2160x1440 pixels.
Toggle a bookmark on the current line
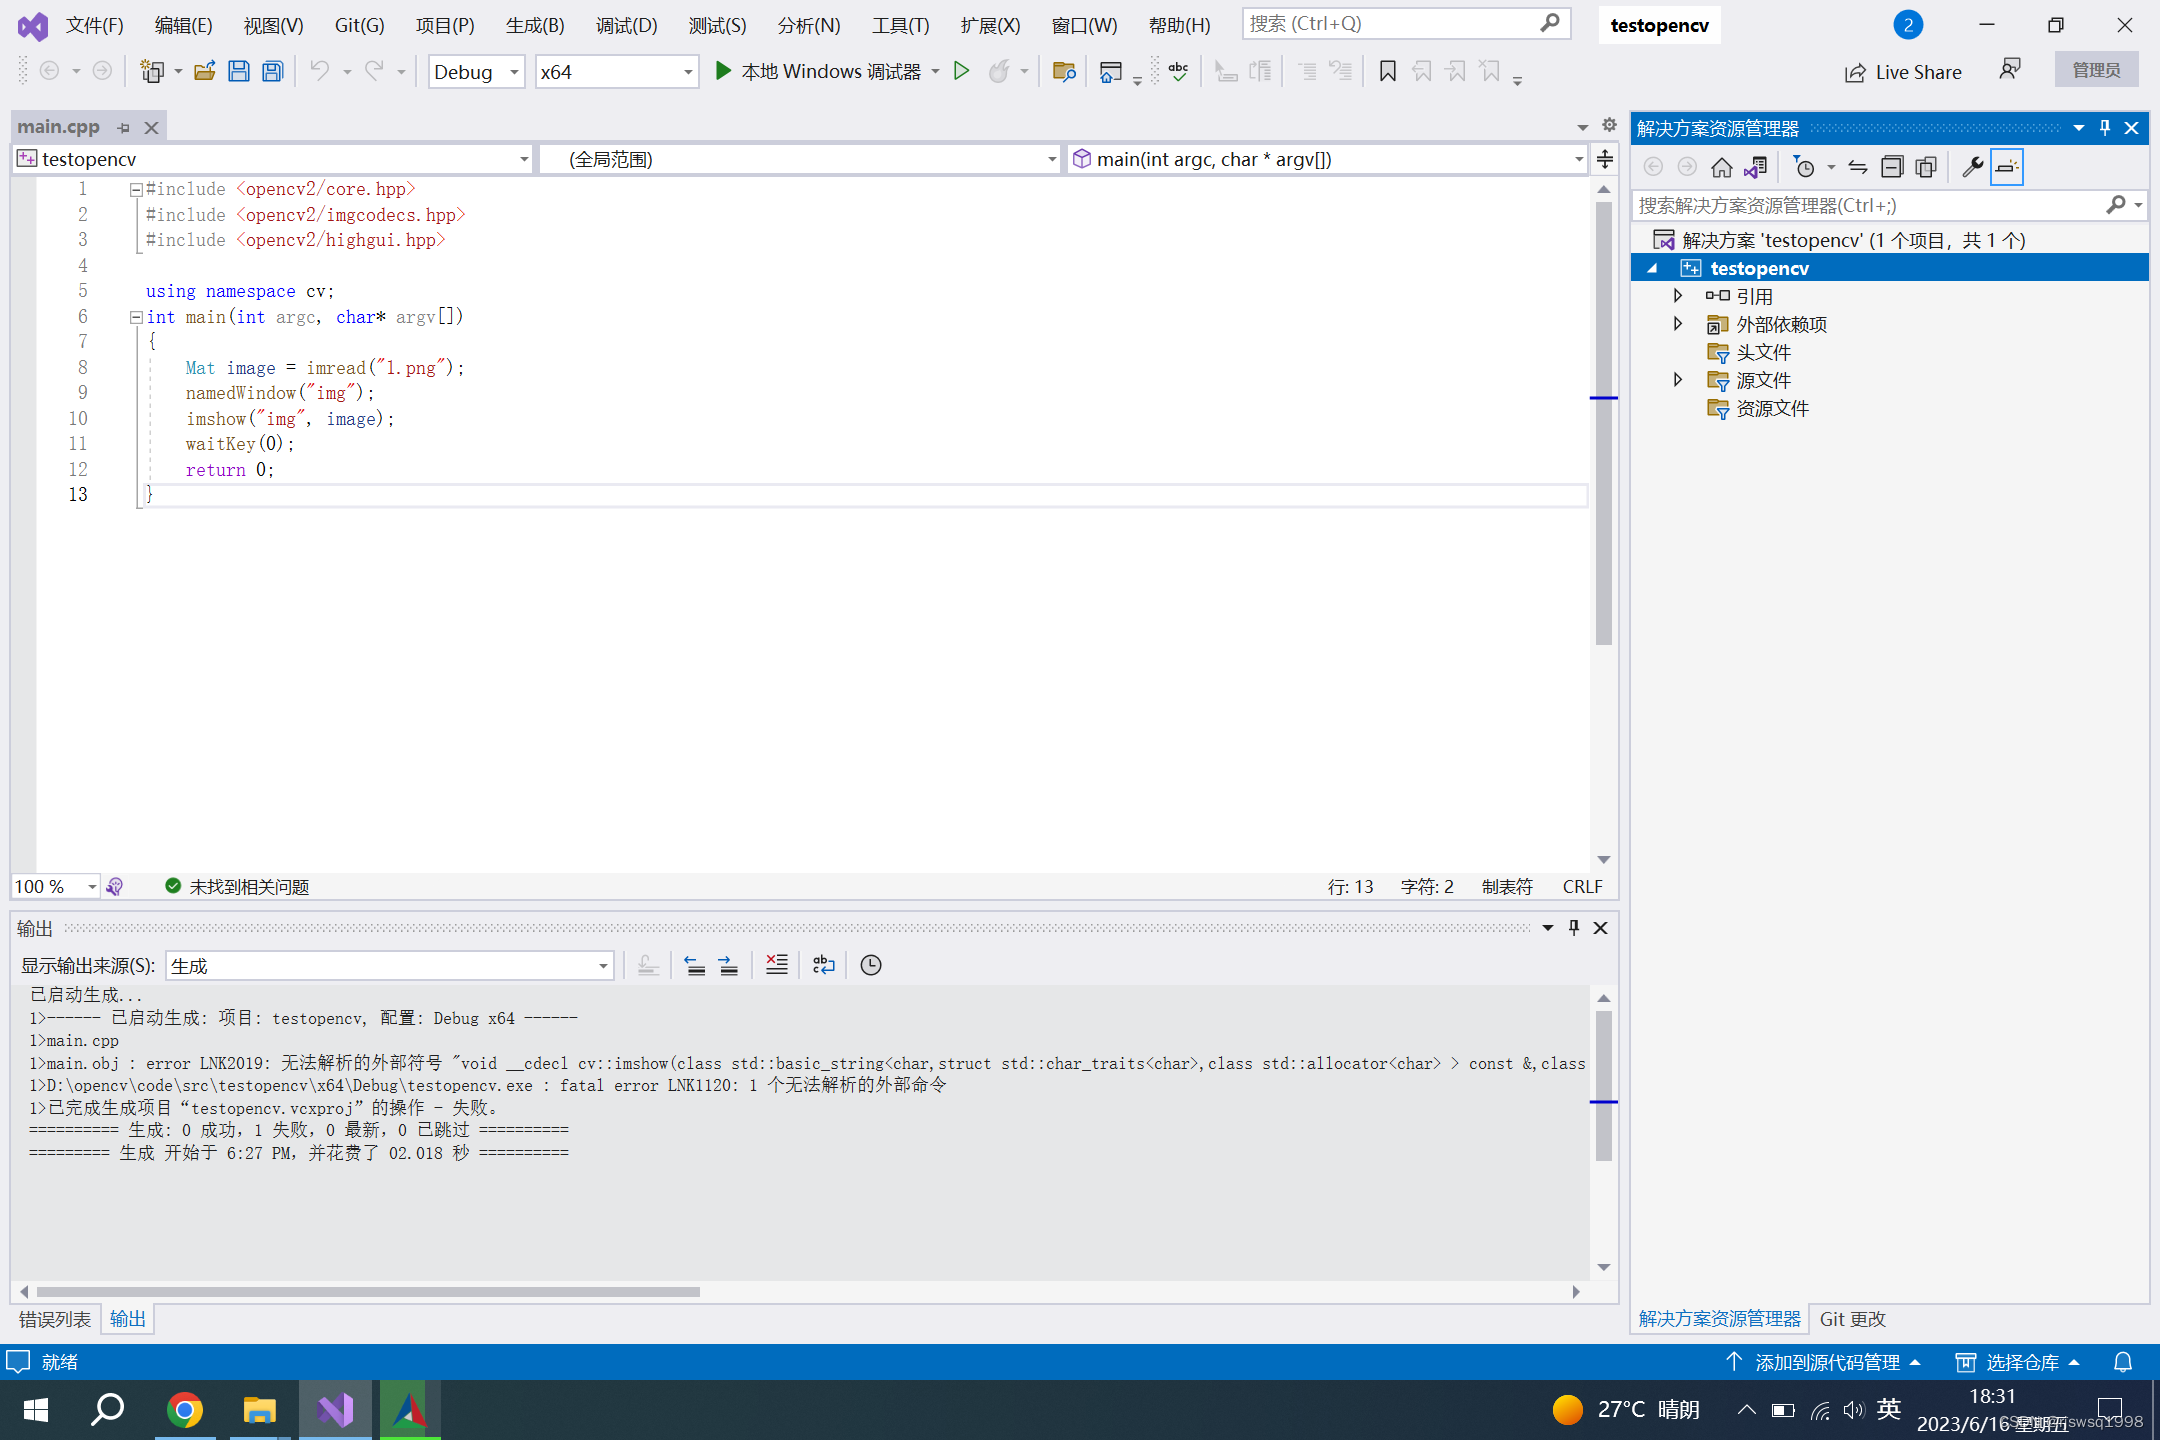click(x=1388, y=71)
